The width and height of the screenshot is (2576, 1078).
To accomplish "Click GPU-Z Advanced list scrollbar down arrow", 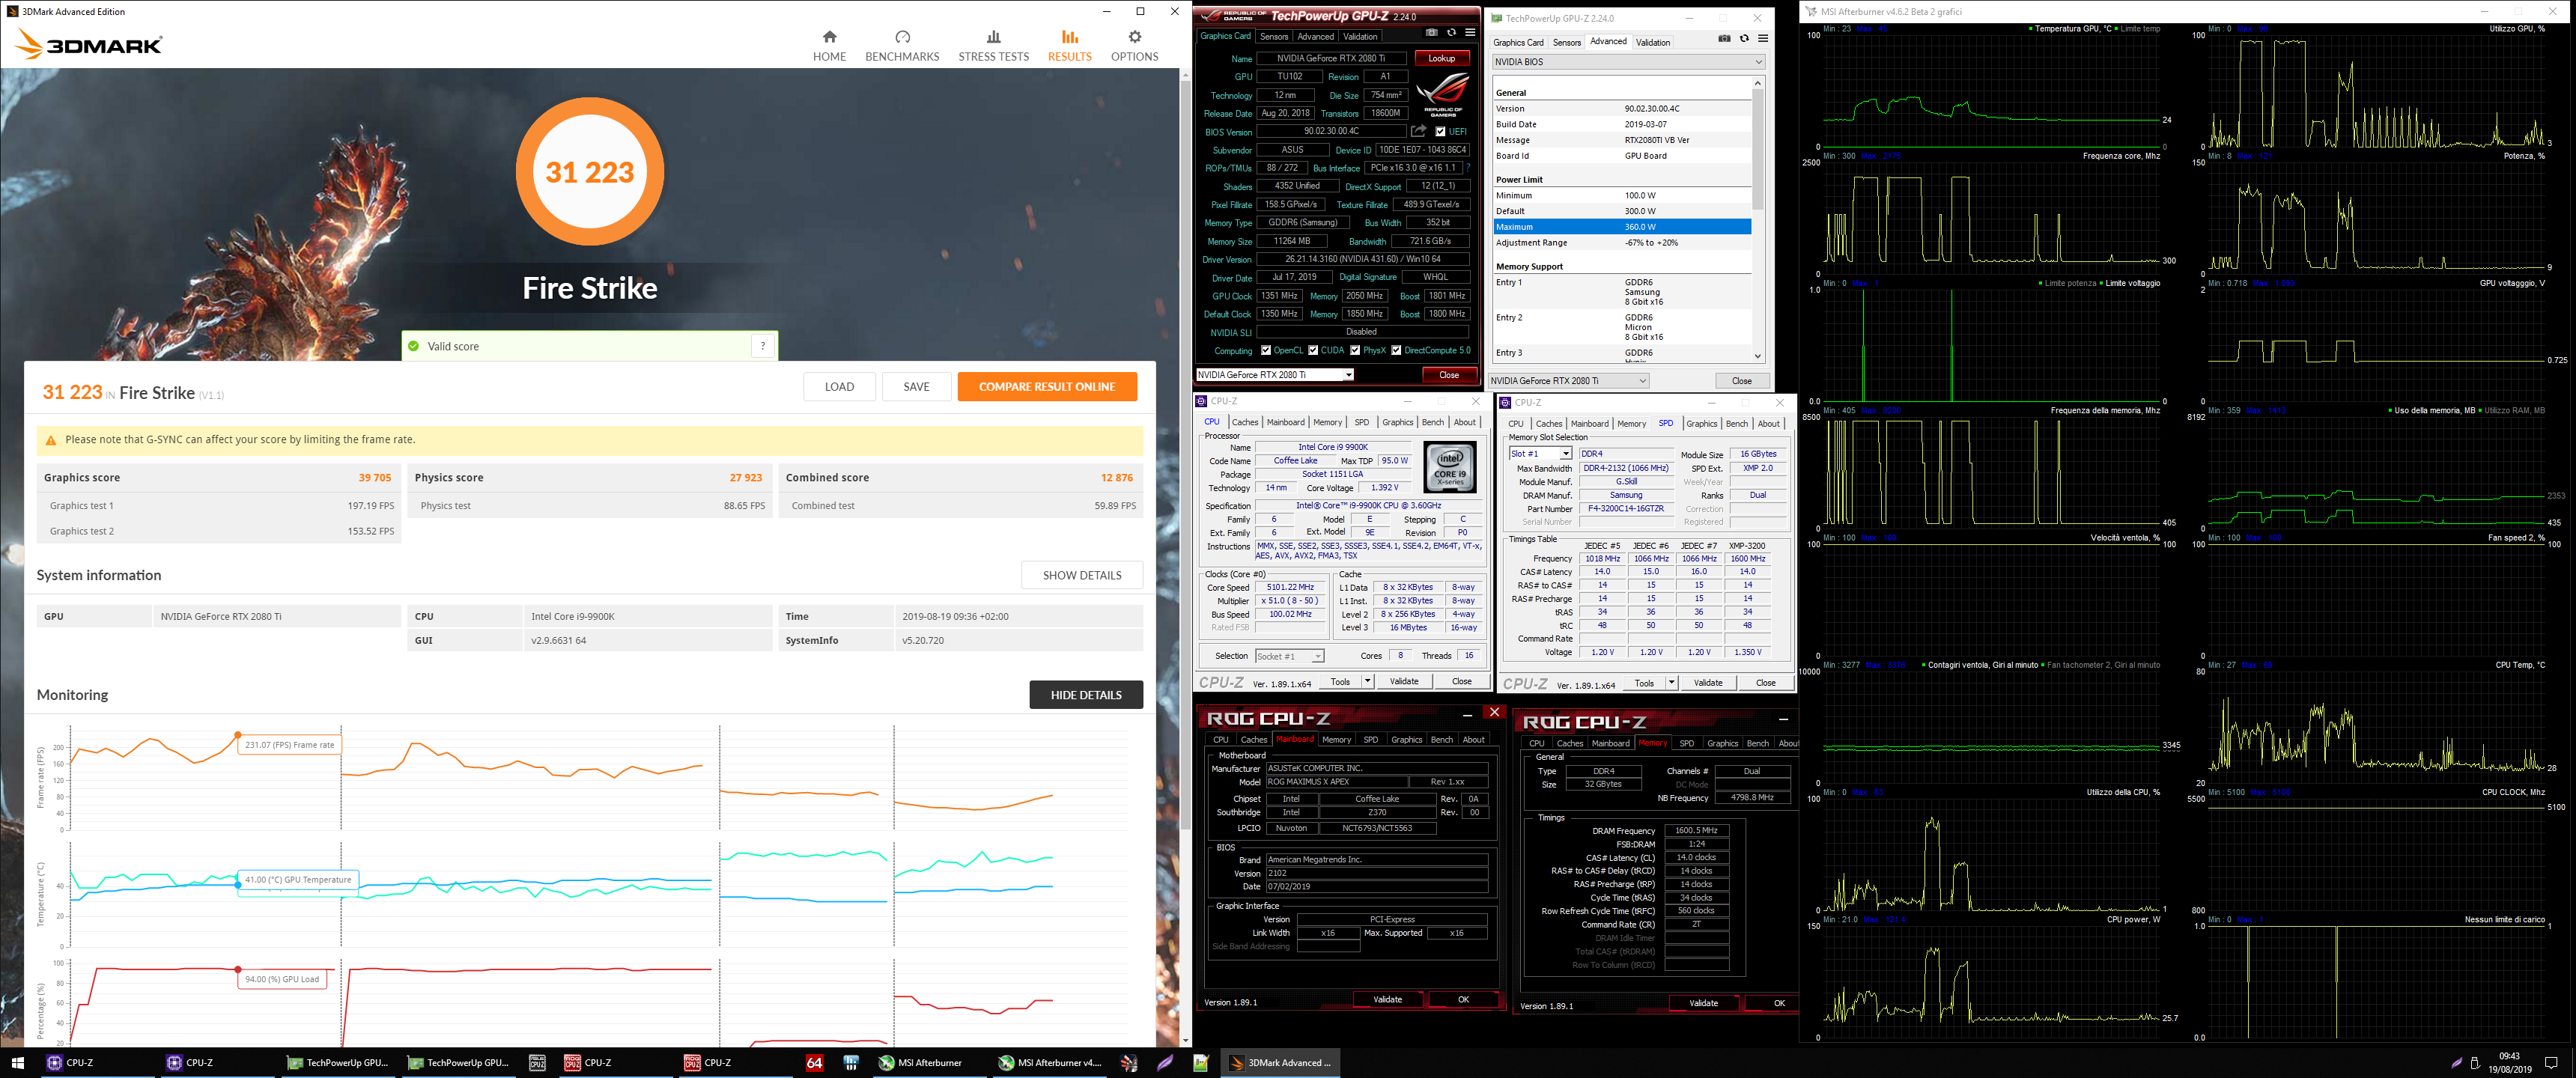I will click(1758, 356).
